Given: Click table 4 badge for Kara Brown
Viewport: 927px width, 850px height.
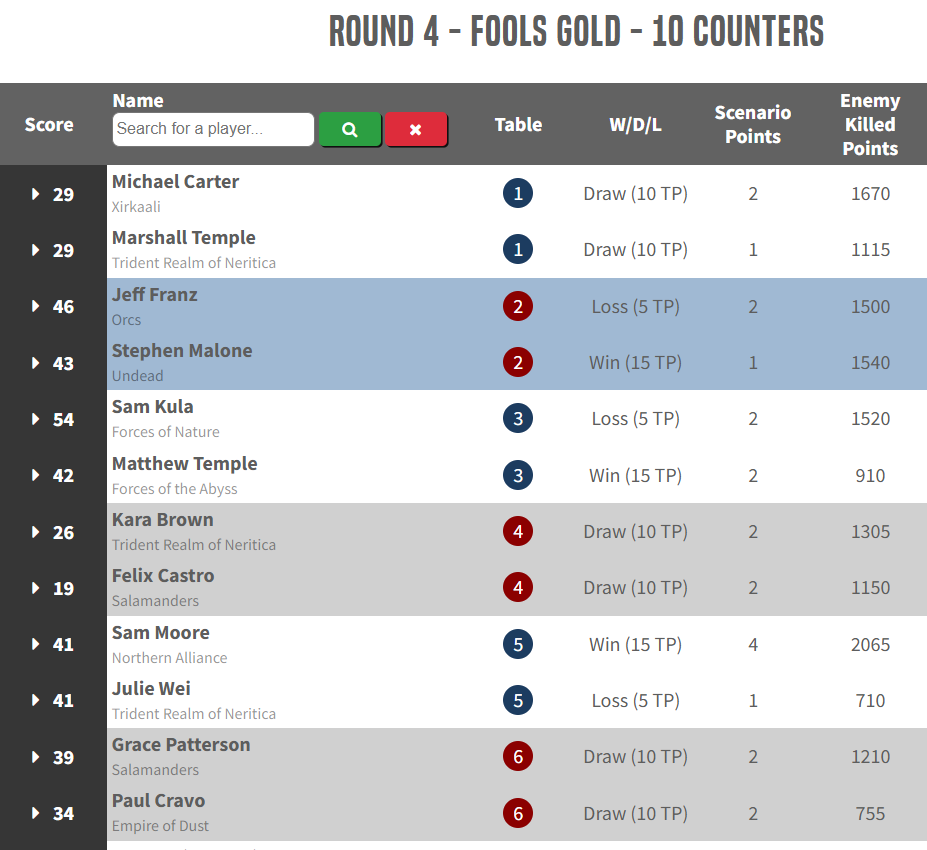Looking at the screenshot, I should 518,531.
